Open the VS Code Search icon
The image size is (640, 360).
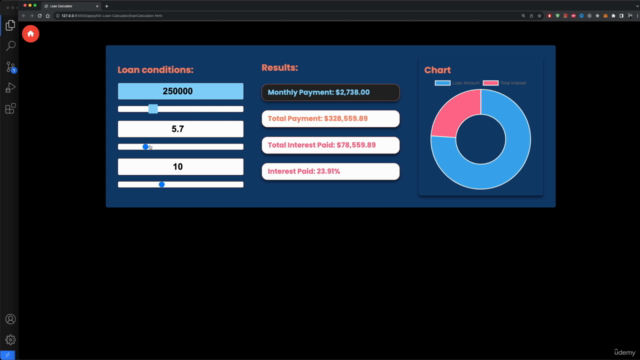[11, 46]
